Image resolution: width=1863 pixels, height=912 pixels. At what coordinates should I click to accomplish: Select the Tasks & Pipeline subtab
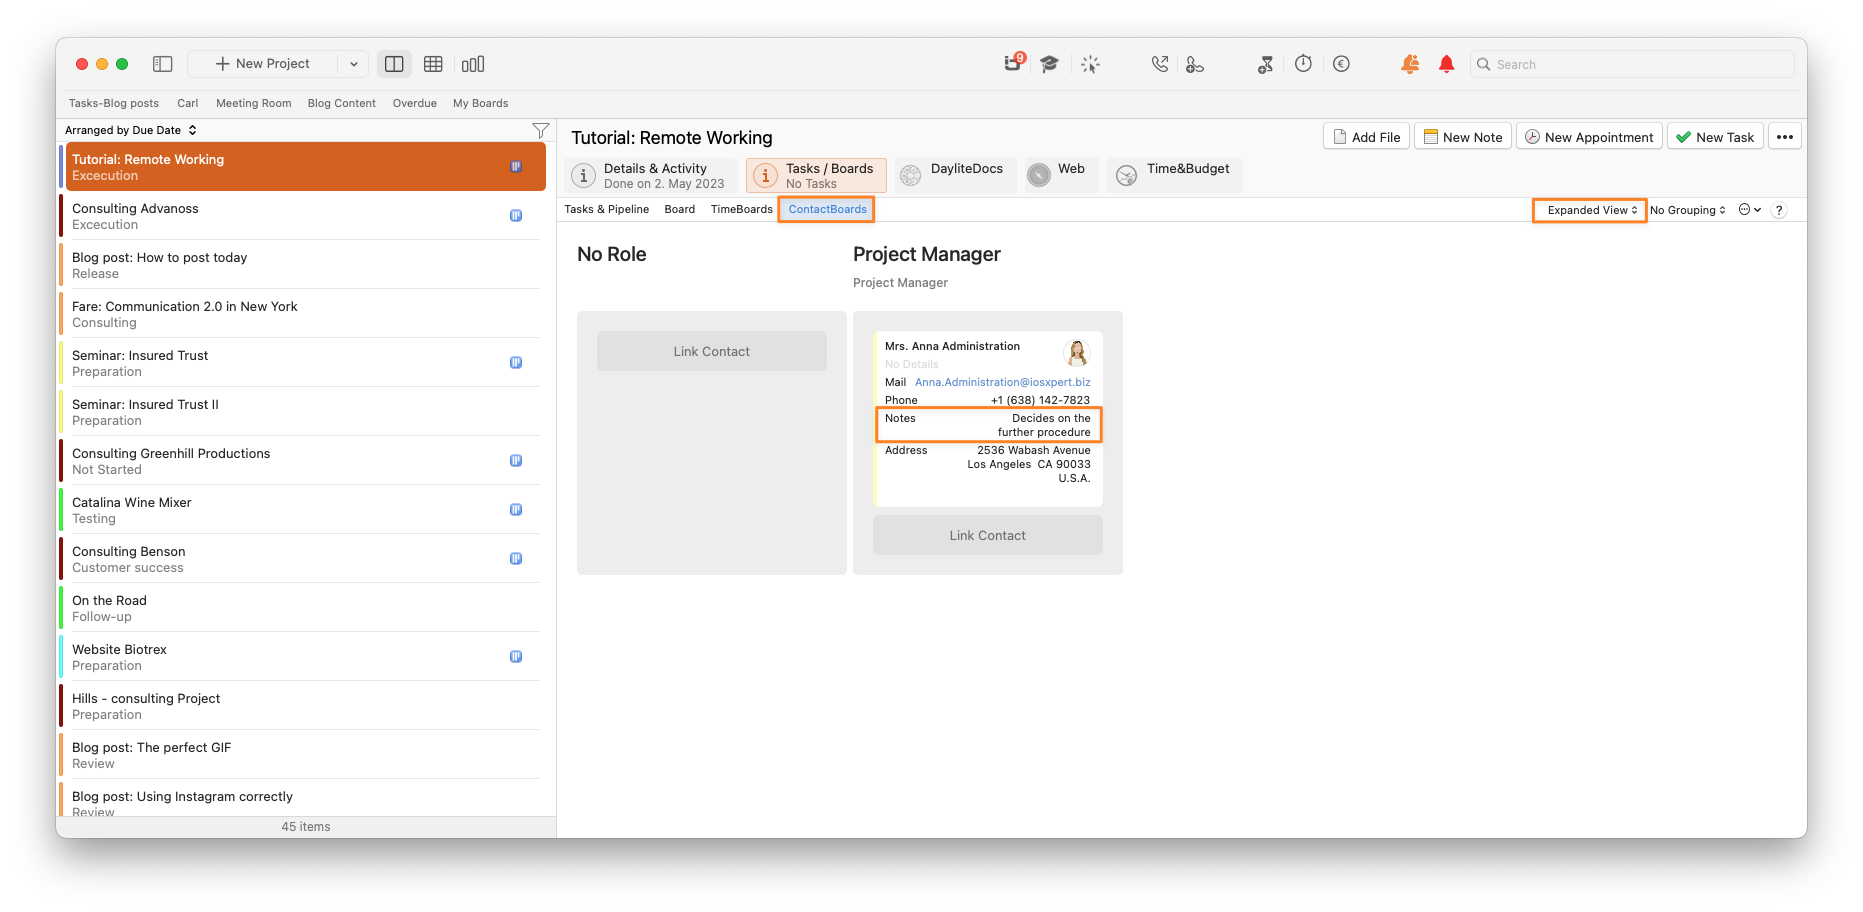click(x=607, y=209)
